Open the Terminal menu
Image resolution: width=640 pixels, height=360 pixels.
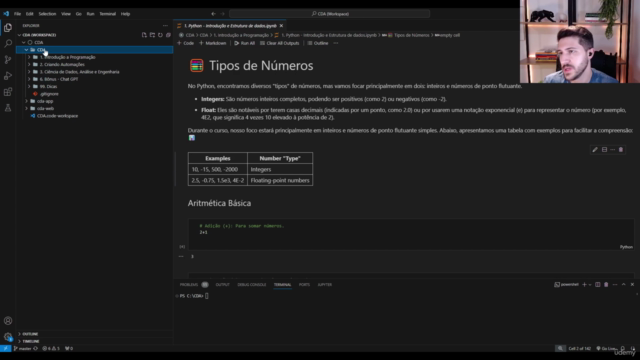pos(107,14)
